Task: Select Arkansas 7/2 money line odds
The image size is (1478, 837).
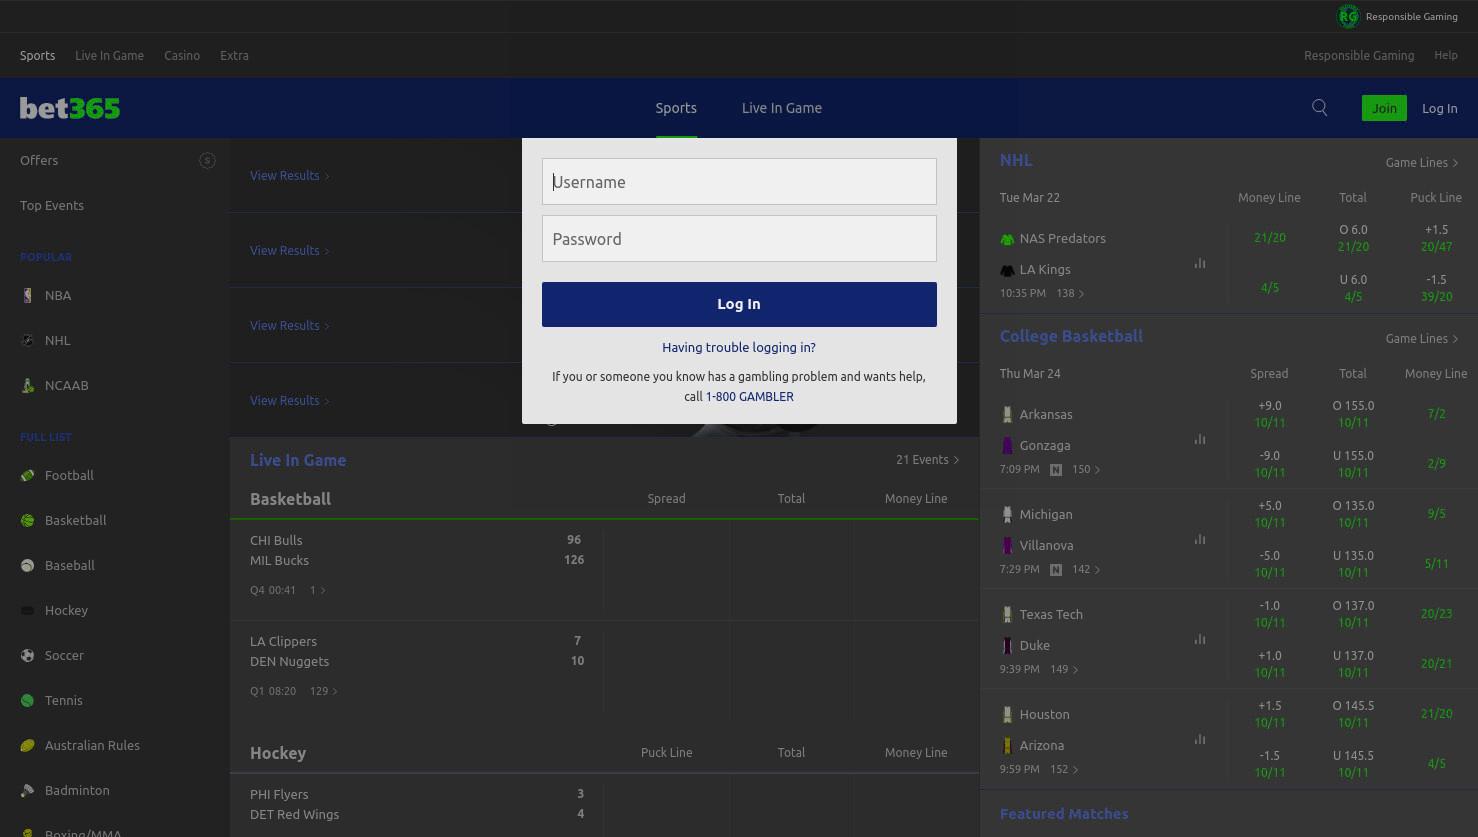Action: point(1436,413)
